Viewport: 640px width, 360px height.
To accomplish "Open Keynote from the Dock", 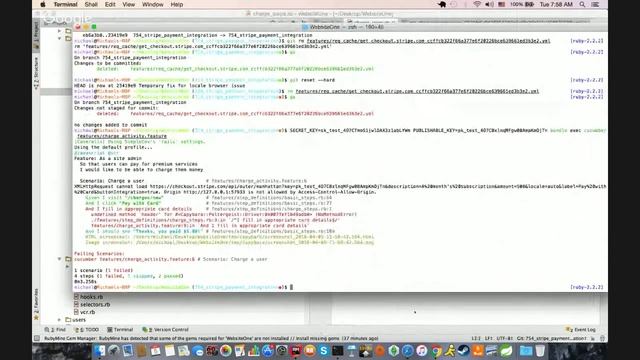I will coord(351,351).
